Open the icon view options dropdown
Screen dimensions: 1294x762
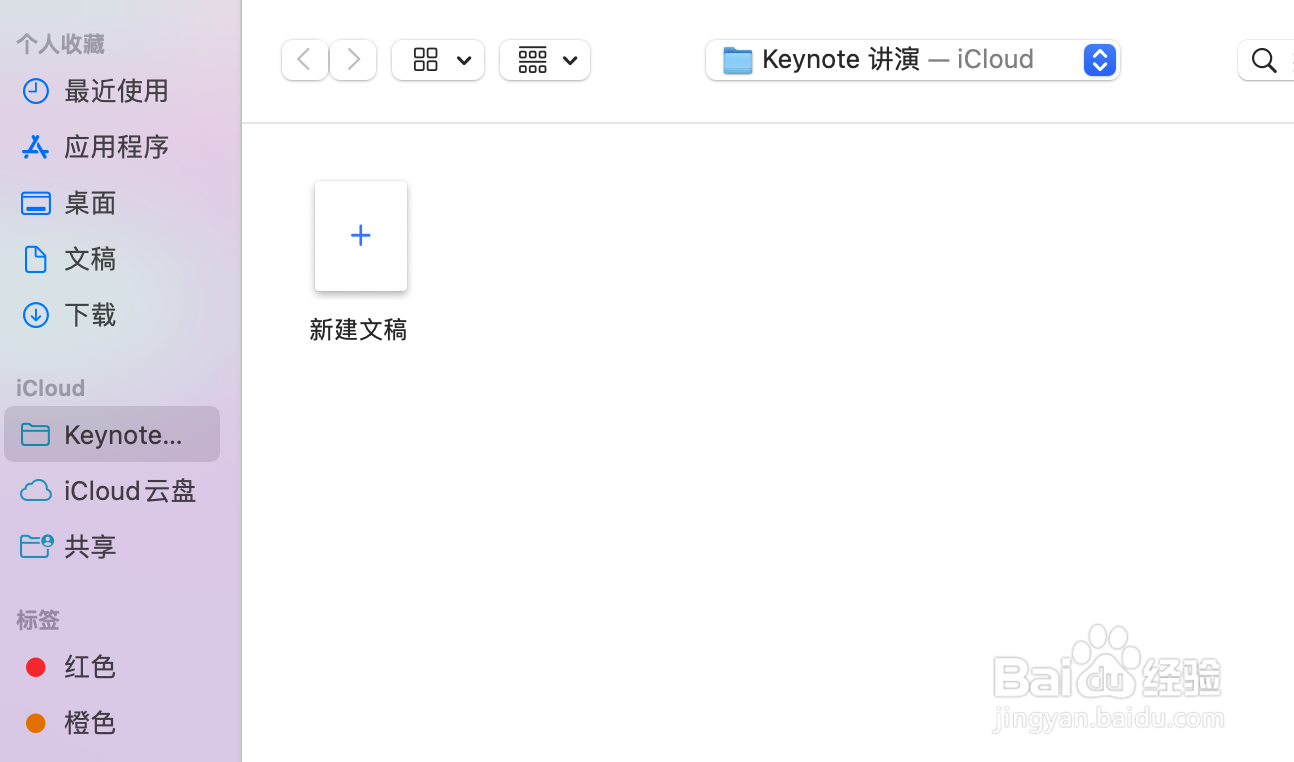pos(438,60)
